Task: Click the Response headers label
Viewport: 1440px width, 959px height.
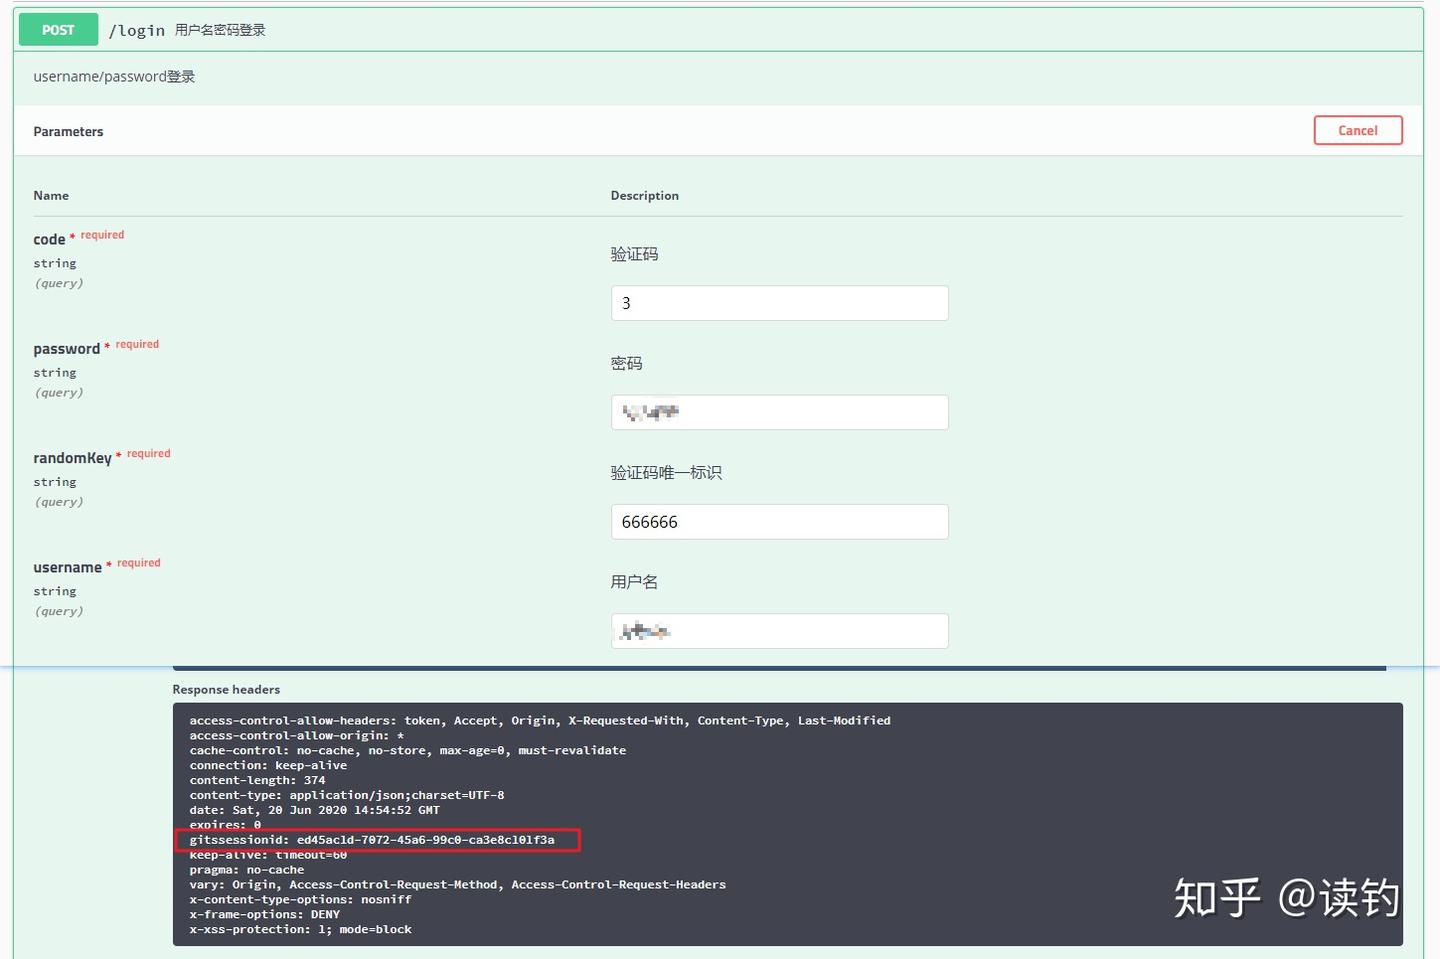Action: [226, 689]
